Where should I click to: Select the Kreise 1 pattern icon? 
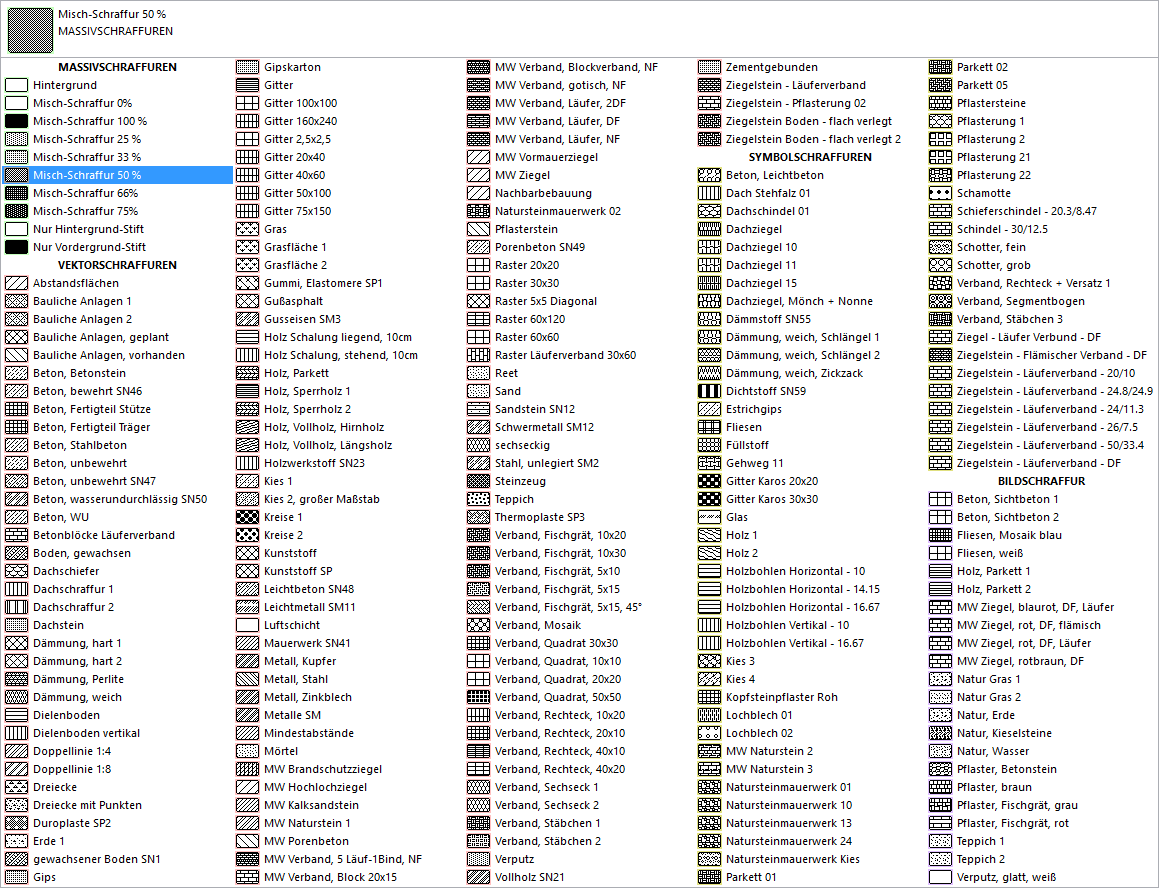tap(248, 518)
